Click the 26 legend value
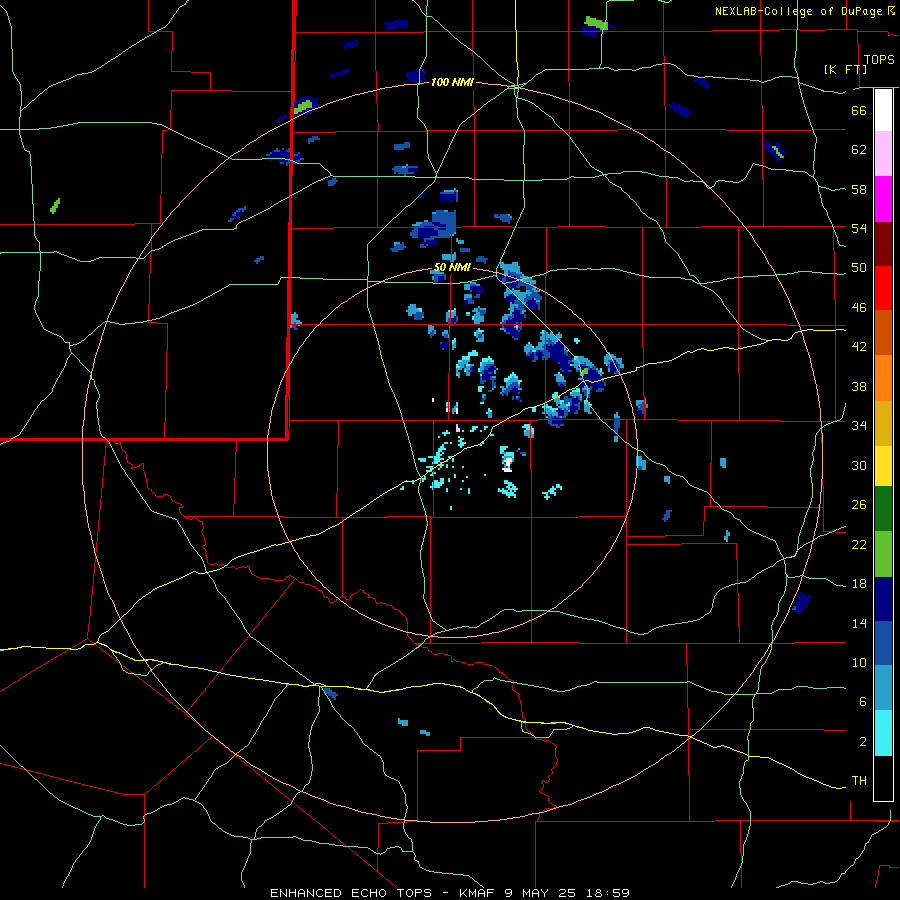 tap(859, 505)
